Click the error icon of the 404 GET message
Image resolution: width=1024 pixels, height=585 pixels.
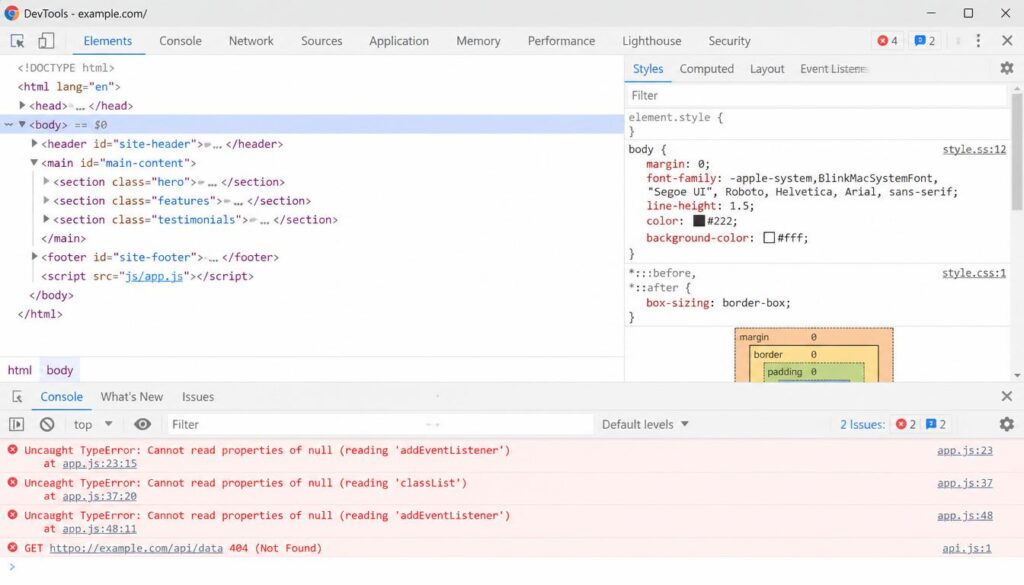(x=12, y=548)
